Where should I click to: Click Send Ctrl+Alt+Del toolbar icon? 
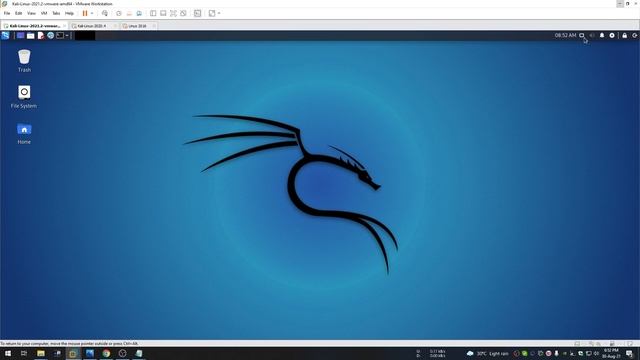coord(105,13)
